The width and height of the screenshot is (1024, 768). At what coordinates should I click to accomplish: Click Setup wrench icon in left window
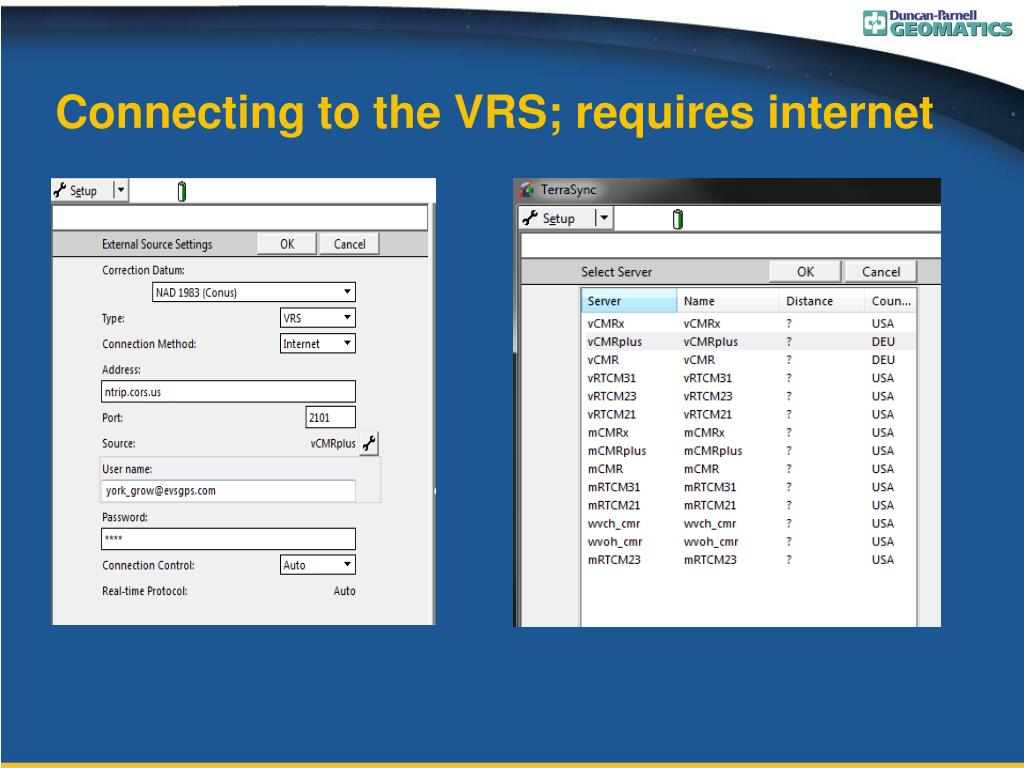(60, 190)
